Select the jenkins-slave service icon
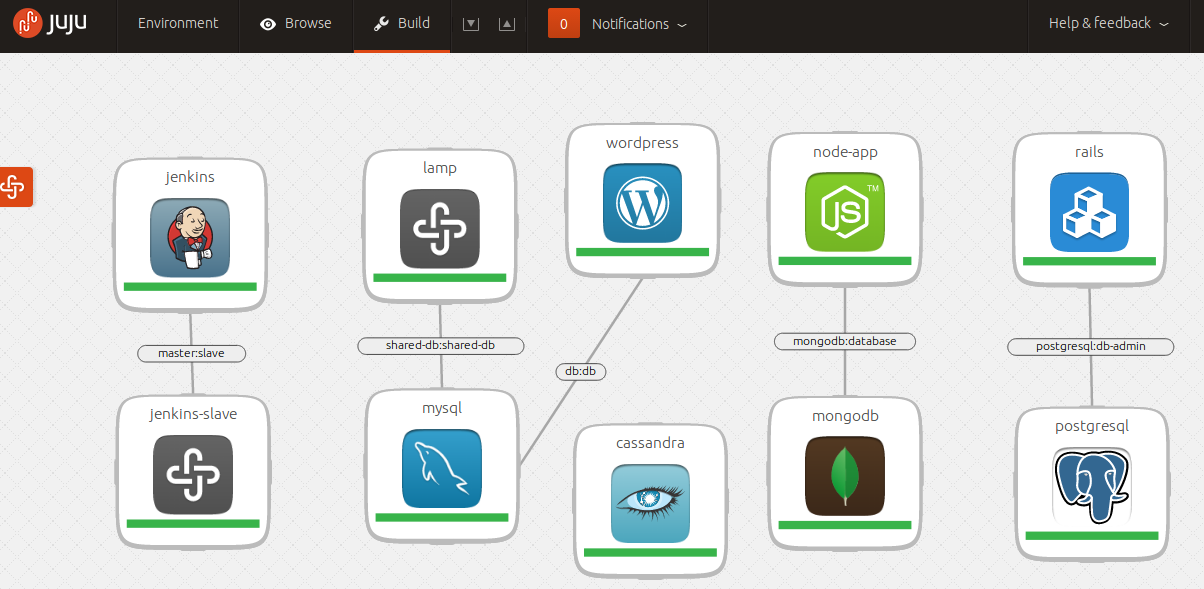 [193, 474]
